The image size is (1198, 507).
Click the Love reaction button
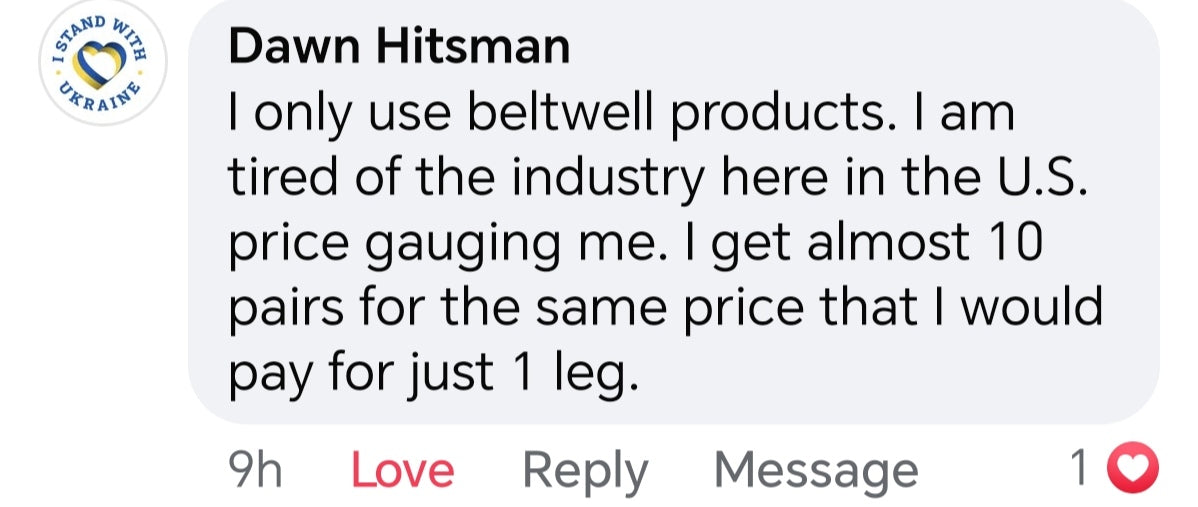[x=402, y=470]
